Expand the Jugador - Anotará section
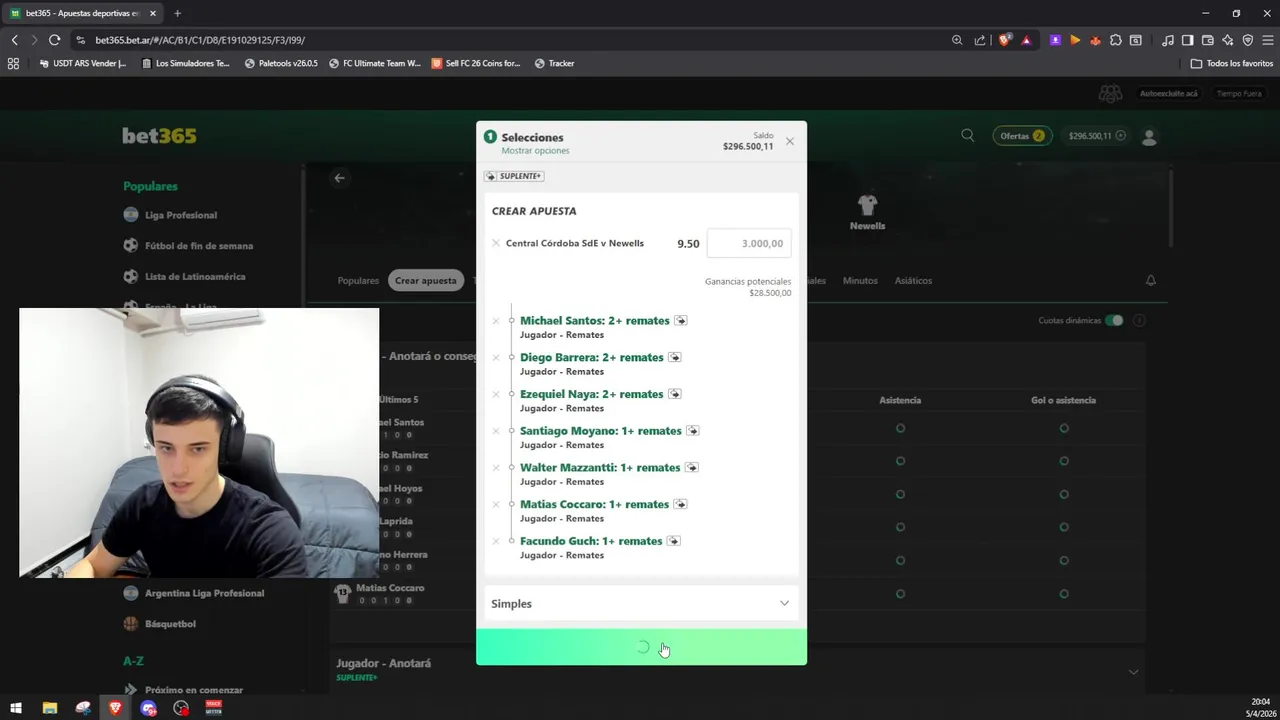This screenshot has height=720, width=1280. (739, 670)
